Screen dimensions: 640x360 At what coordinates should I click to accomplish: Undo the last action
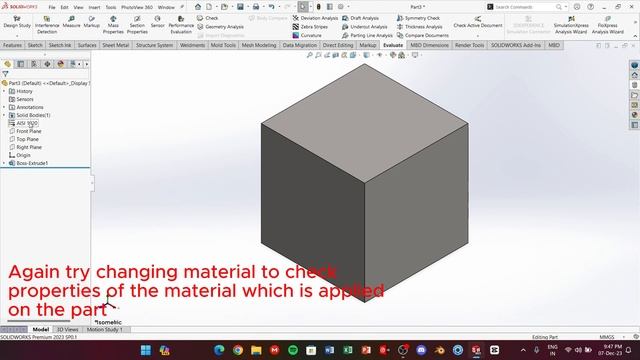[x=271, y=7]
